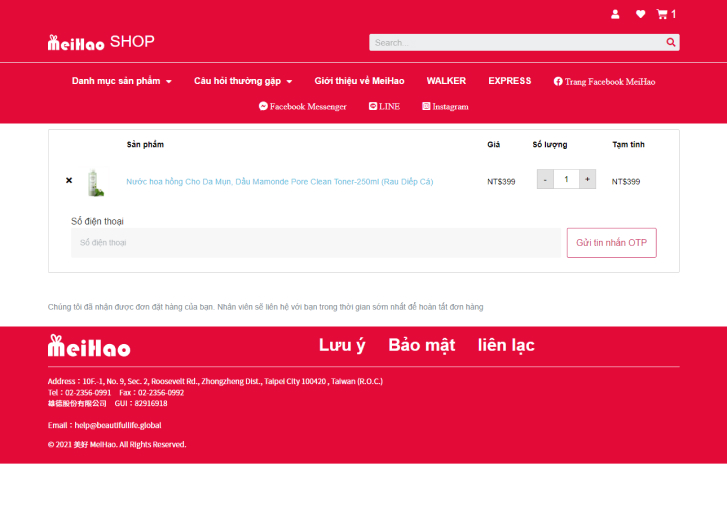Remove the product with the X icon
Image resolution: width=727 pixels, height=517 pixels.
[69, 181]
